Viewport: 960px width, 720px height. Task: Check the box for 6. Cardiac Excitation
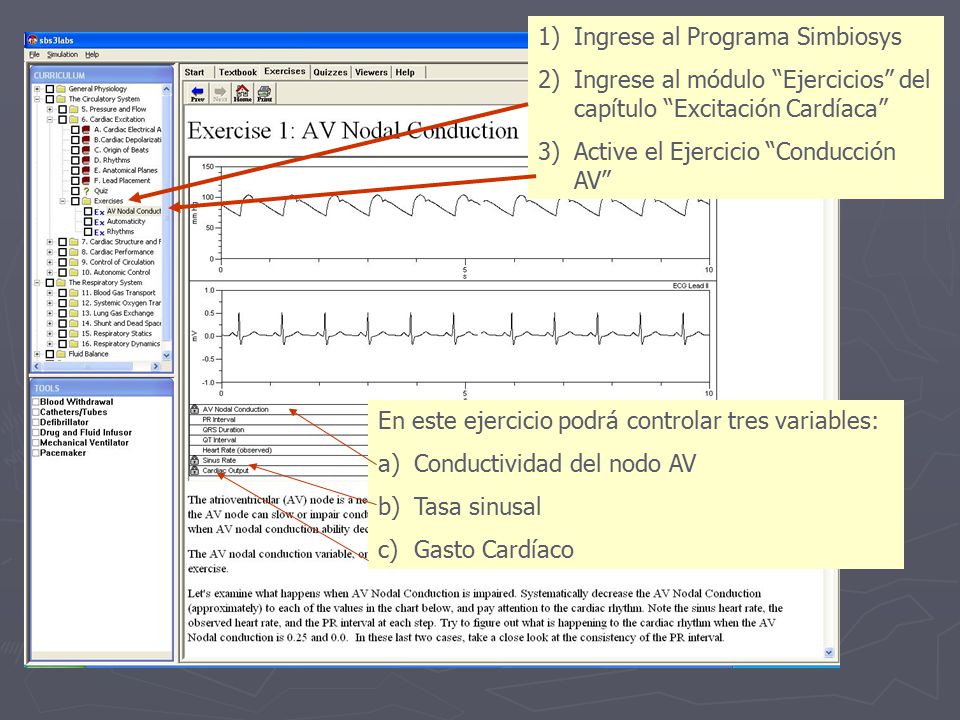point(62,119)
